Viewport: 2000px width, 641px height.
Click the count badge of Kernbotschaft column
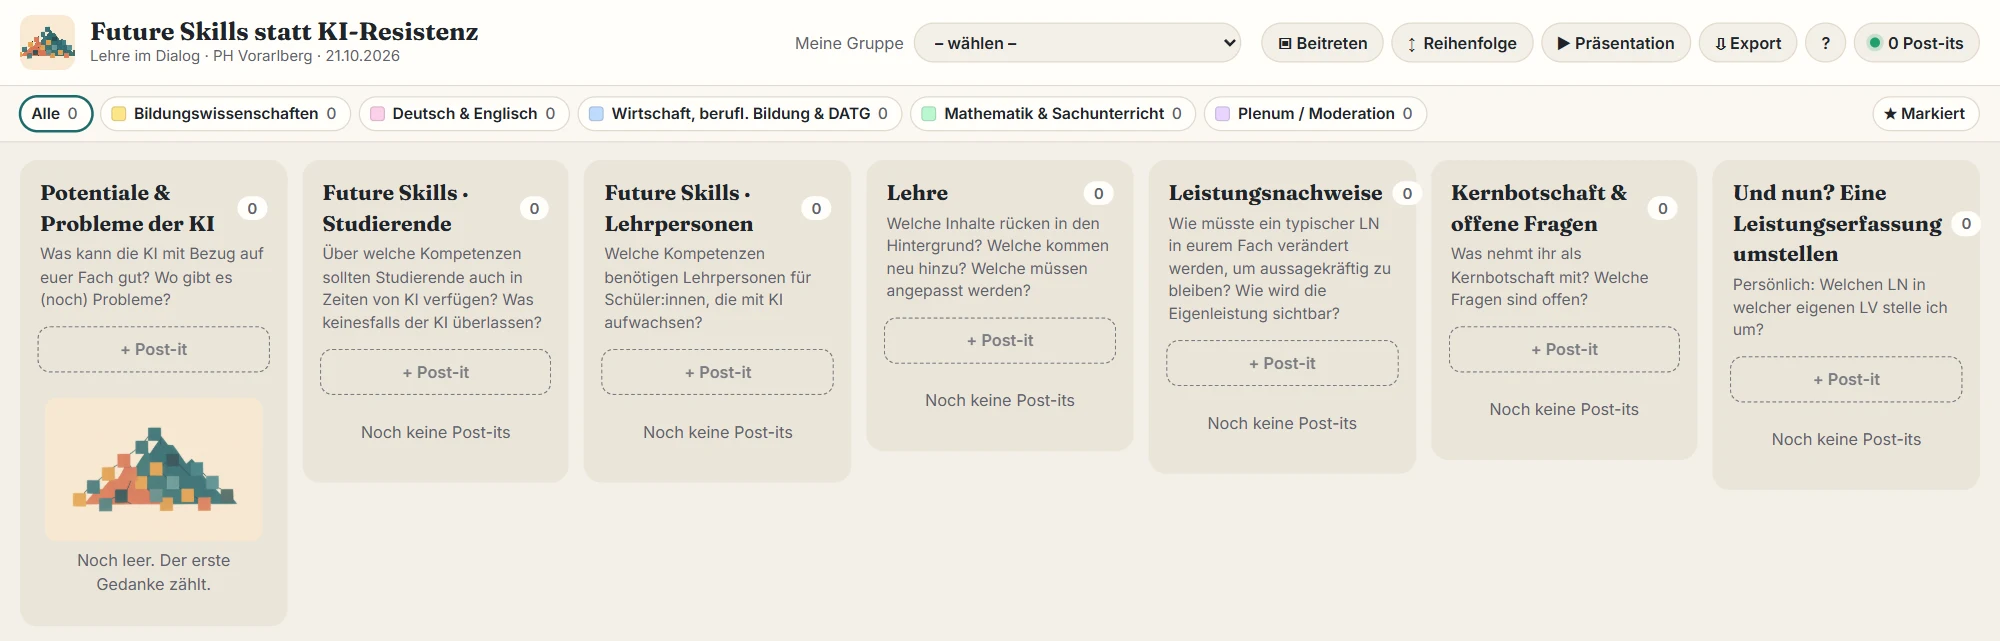click(x=1663, y=208)
